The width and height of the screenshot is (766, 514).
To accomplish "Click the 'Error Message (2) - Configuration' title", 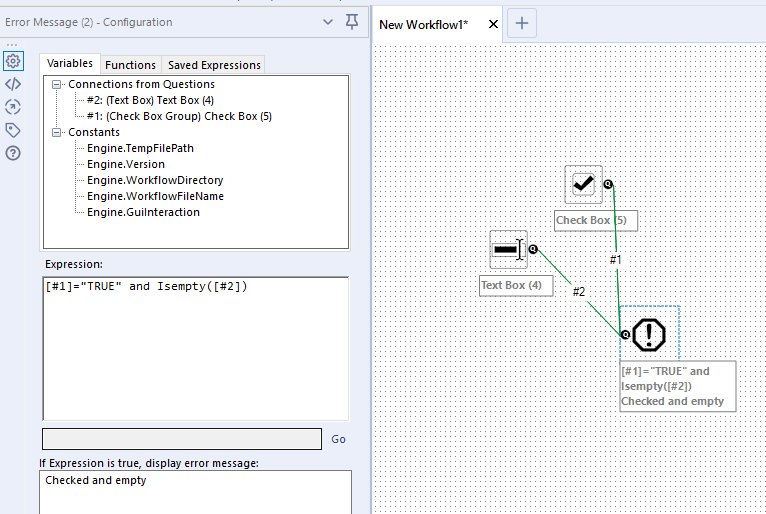I will (88, 22).
